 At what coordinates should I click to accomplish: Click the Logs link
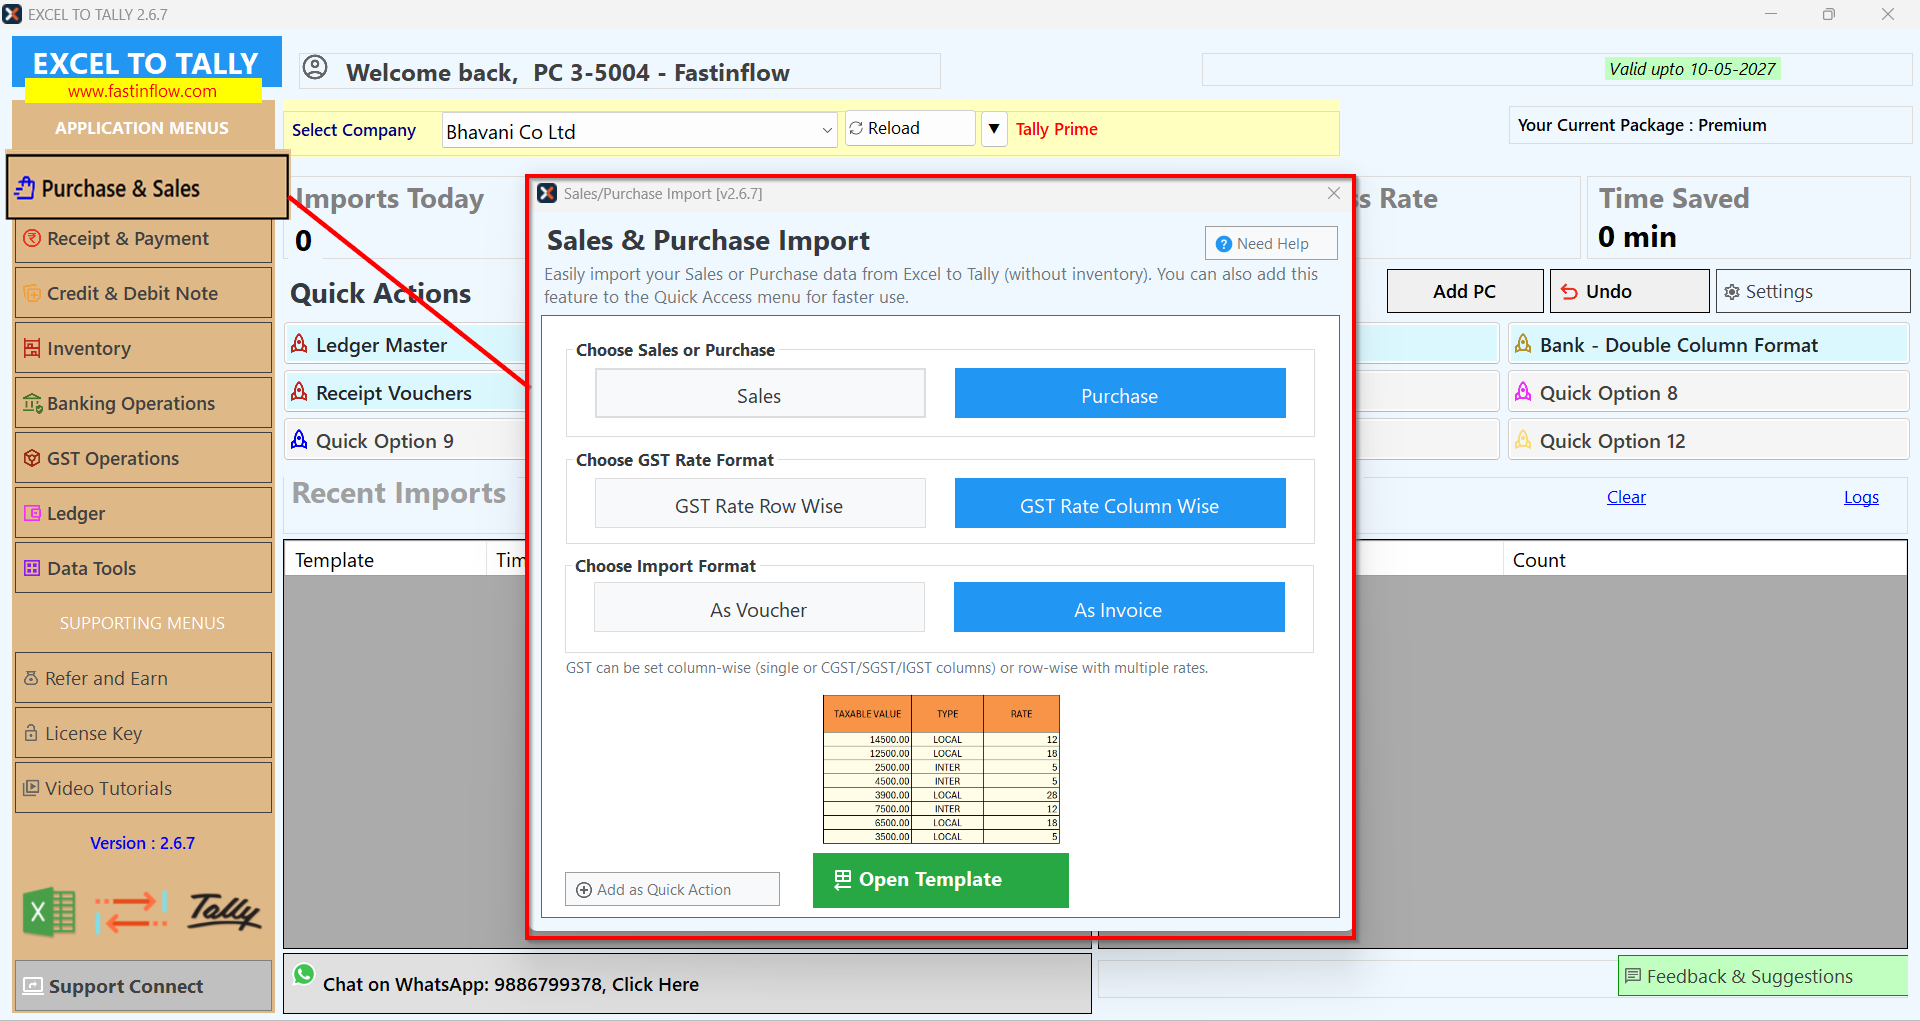click(x=1861, y=497)
